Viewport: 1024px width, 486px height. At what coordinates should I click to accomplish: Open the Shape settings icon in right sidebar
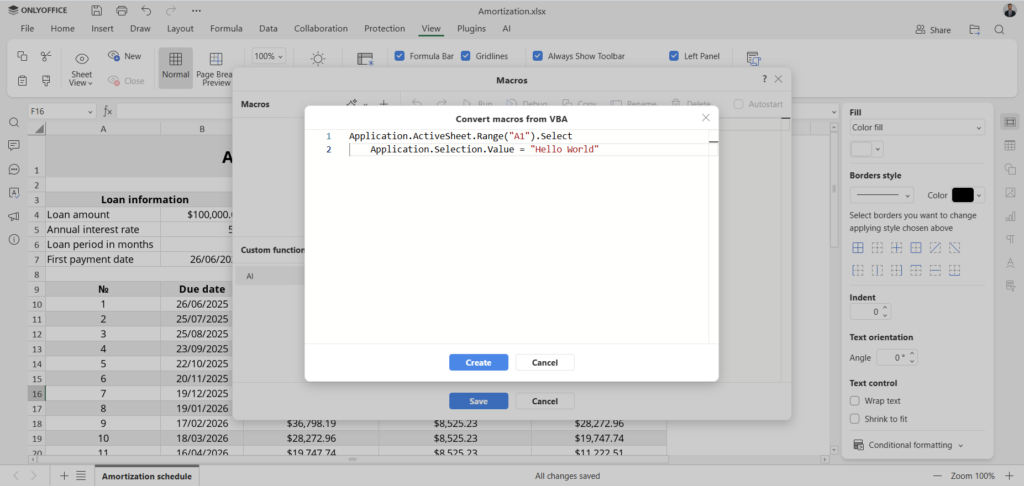pyautogui.click(x=1010, y=169)
